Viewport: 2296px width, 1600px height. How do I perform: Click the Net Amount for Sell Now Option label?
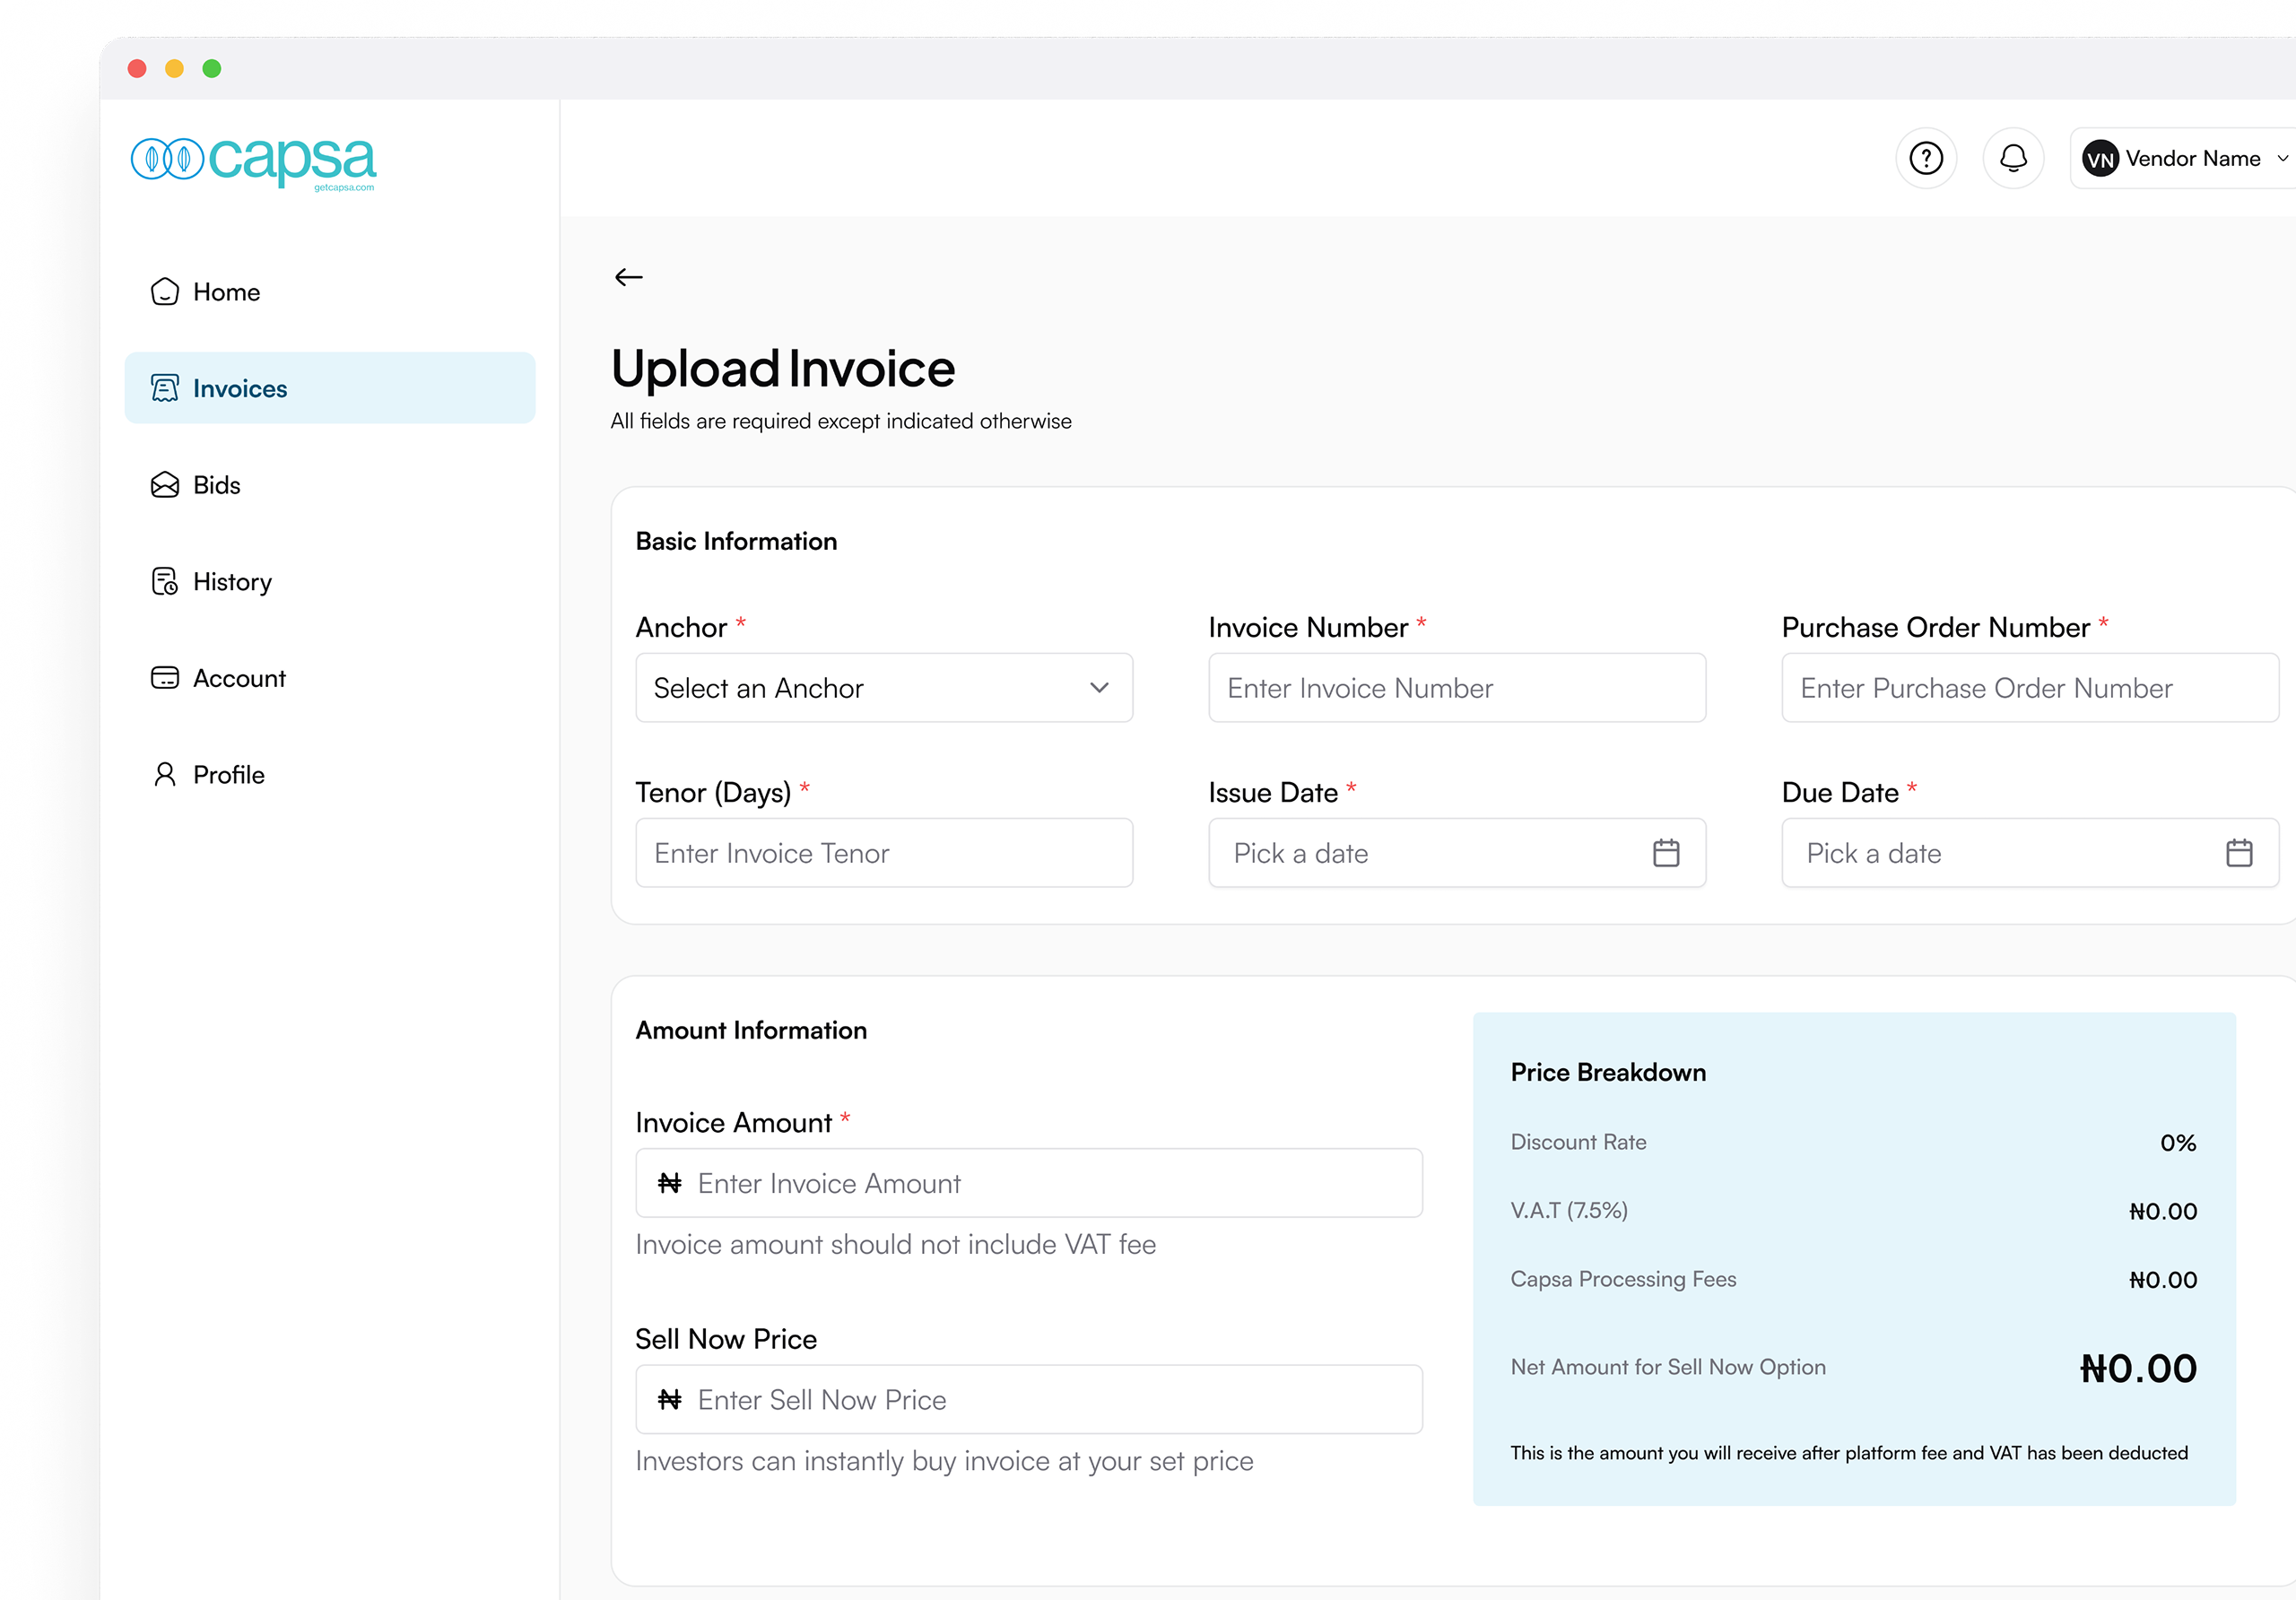pyautogui.click(x=1668, y=1367)
